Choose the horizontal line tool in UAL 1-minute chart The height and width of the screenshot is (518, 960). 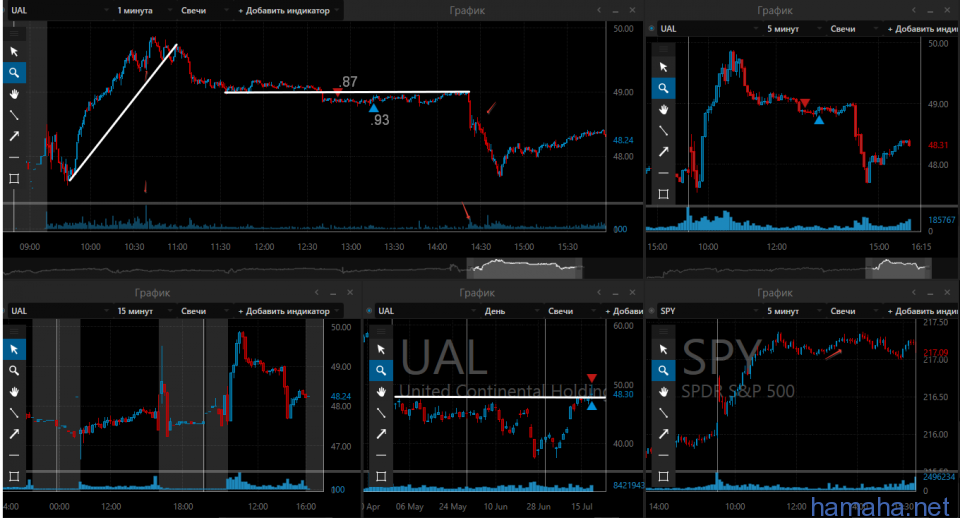(x=14, y=157)
